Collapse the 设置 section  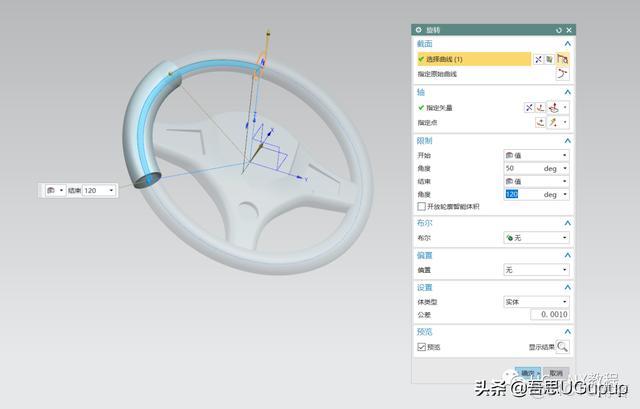[x=567, y=287]
